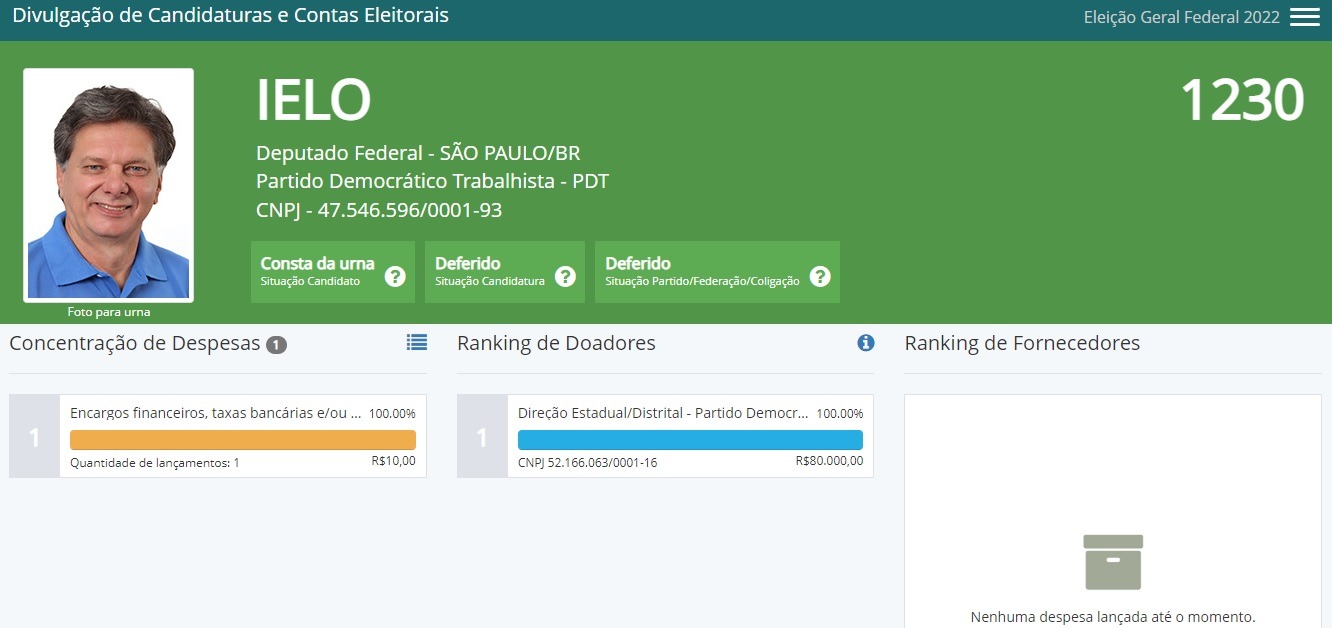The height and width of the screenshot is (628, 1332).
Task: Click help icon for Situação Candidatura
Action: 565,277
